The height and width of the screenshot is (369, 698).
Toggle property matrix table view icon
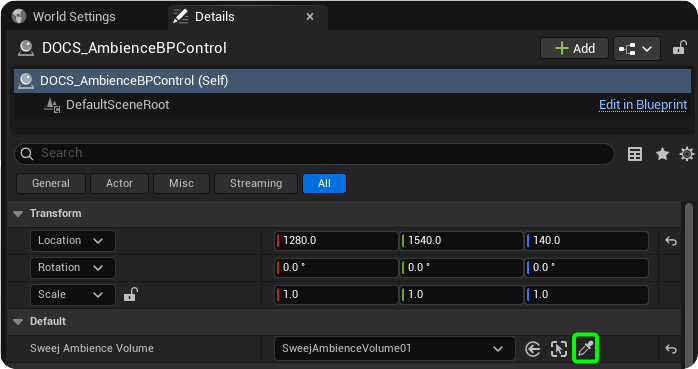(635, 154)
